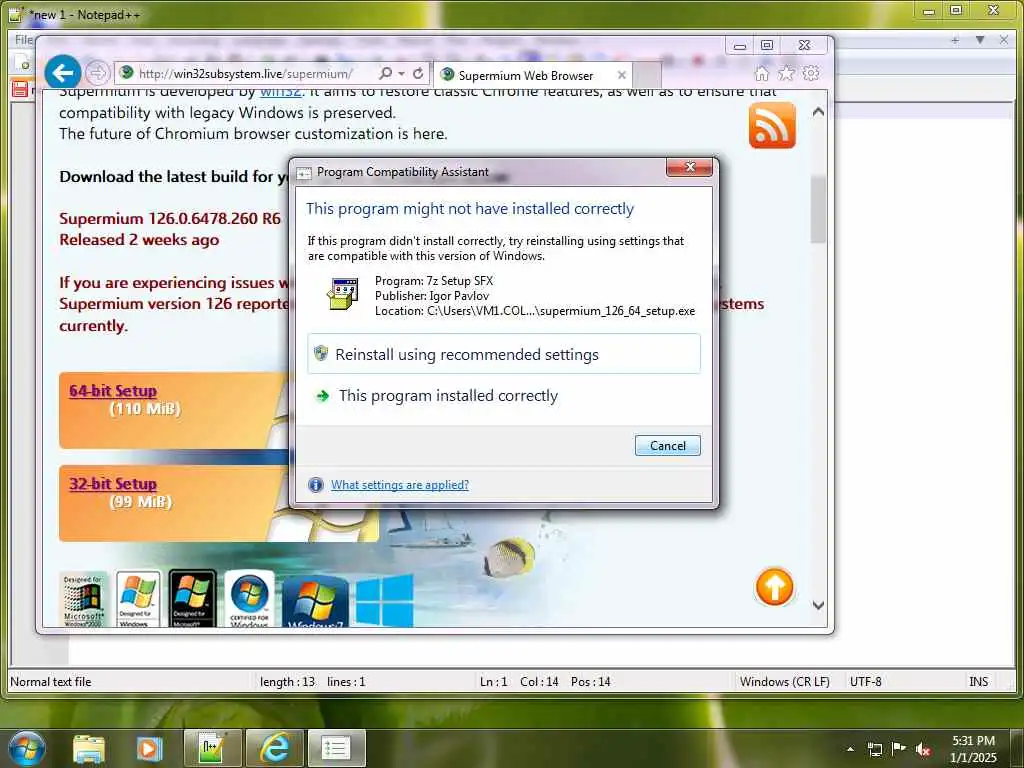Click Ln : 1 in status bar
Image resolution: width=1024 pixels, height=768 pixels.
[493, 682]
